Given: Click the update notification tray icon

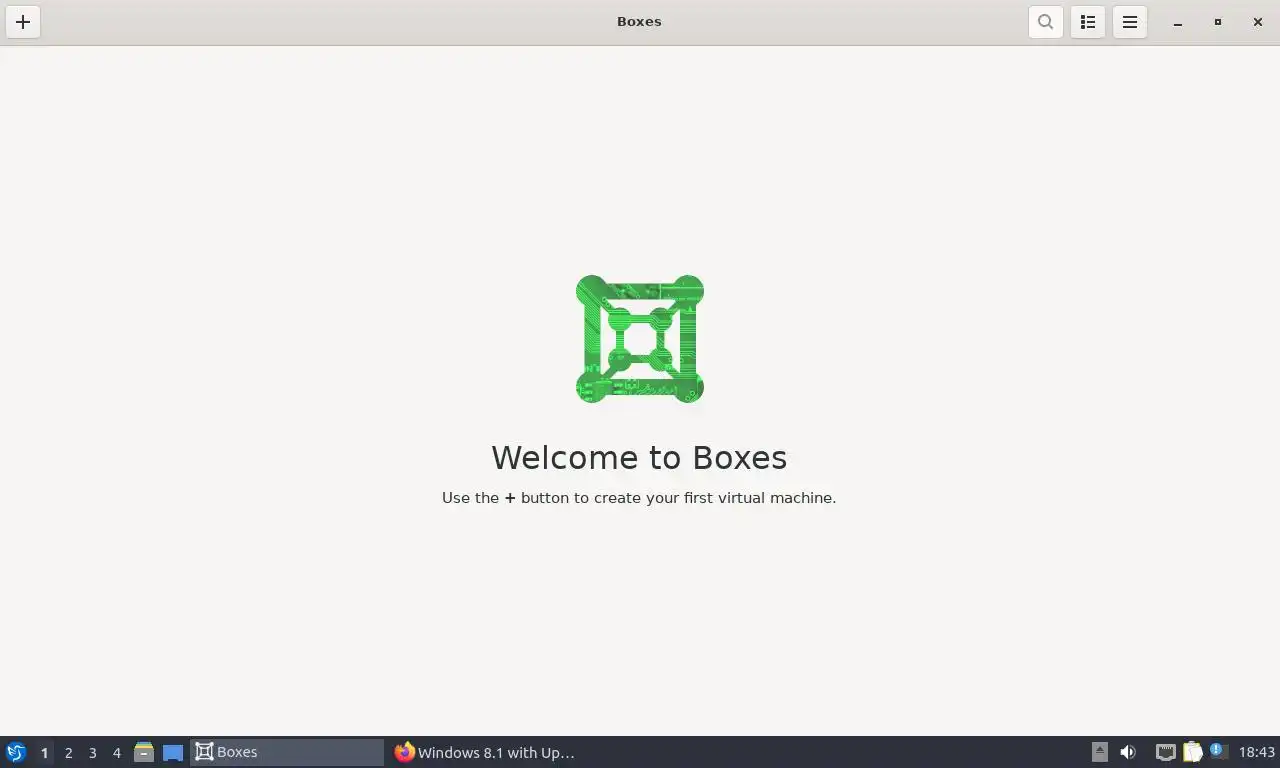Looking at the screenshot, I should (x=1218, y=750).
